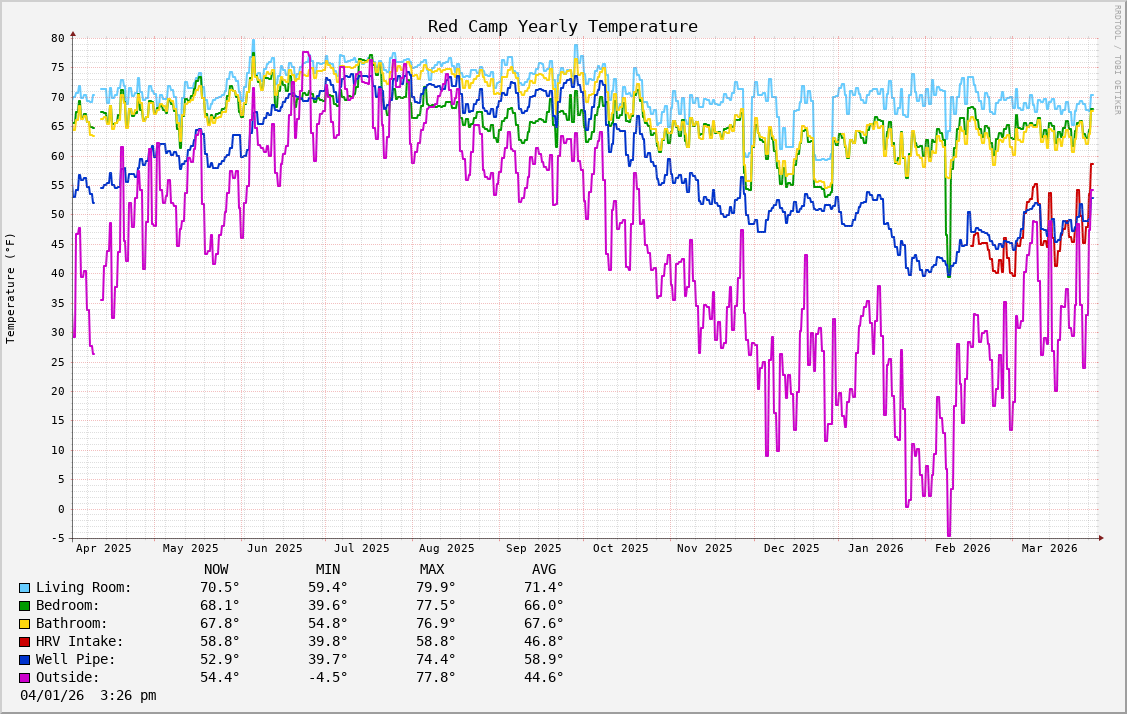Click the Well Pipe blue legend swatch
This screenshot has height=714, width=1127.
click(24, 660)
